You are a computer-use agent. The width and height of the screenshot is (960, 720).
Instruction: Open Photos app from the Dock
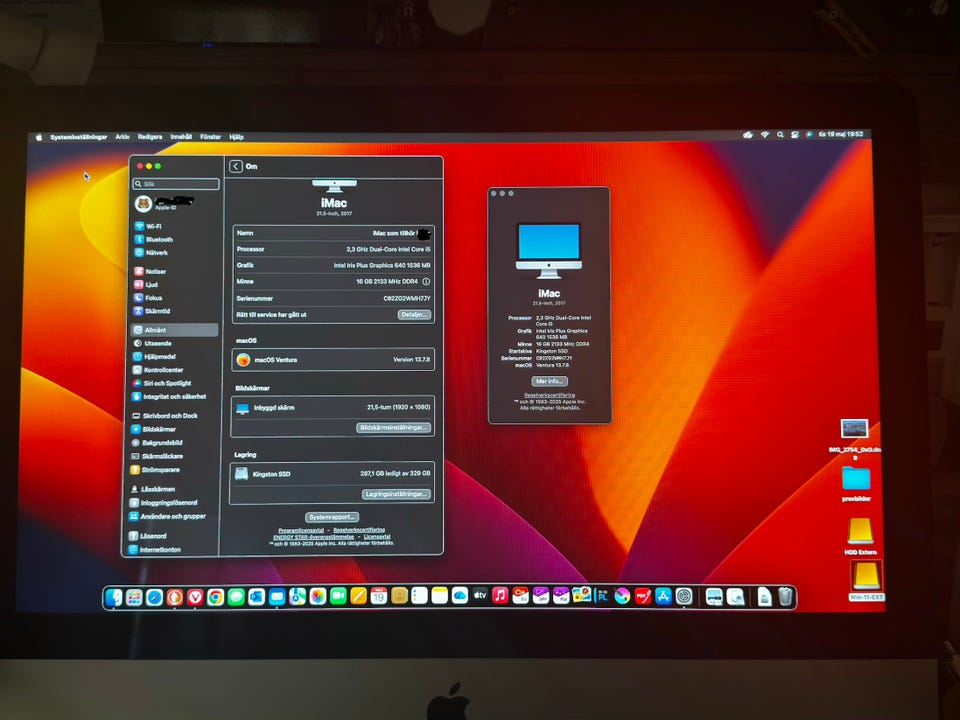tap(318, 596)
